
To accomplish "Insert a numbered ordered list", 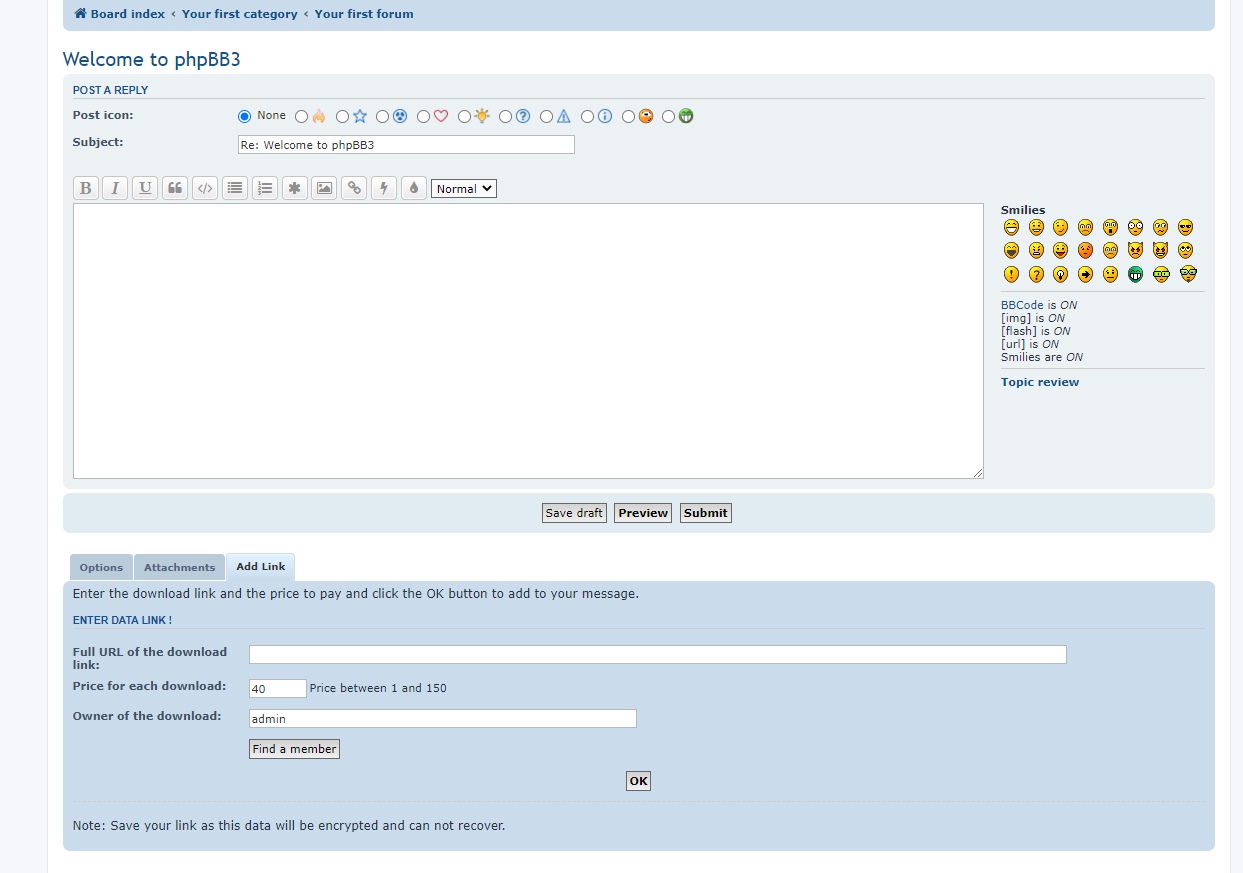I will coord(264,188).
